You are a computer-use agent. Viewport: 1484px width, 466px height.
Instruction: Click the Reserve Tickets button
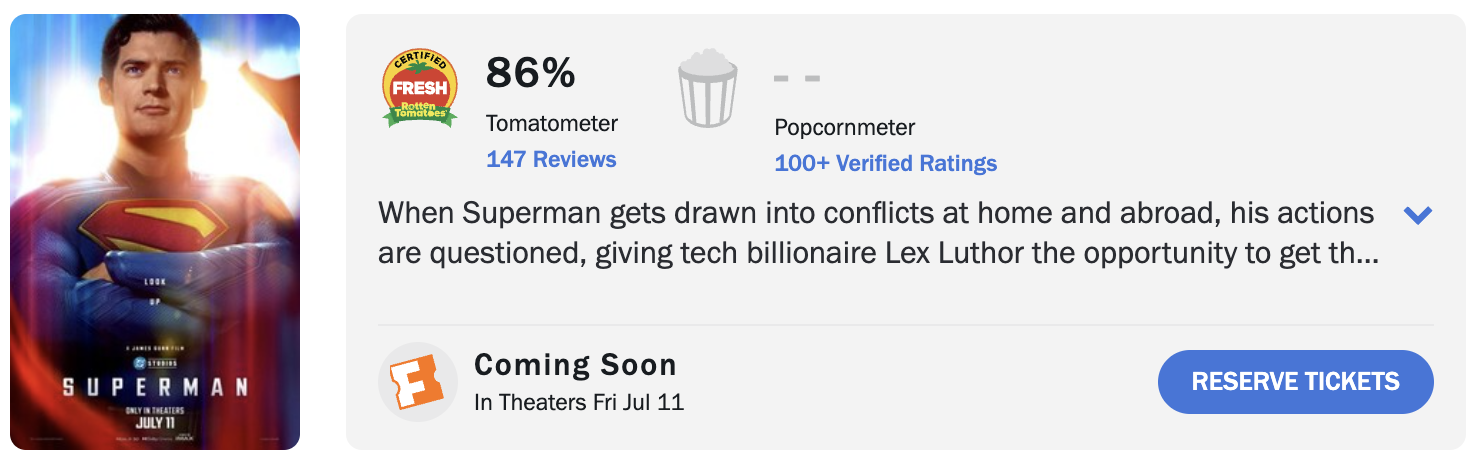coord(1296,382)
